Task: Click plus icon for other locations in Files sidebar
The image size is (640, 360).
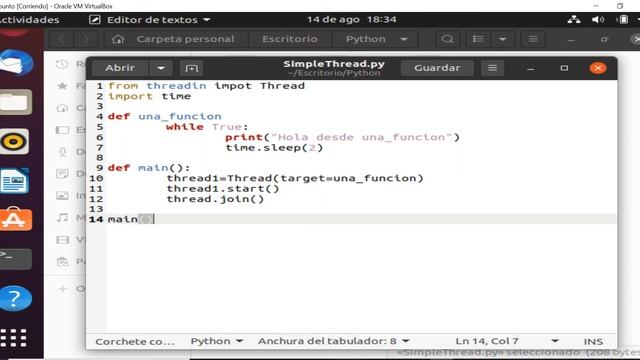Action: tap(62, 289)
